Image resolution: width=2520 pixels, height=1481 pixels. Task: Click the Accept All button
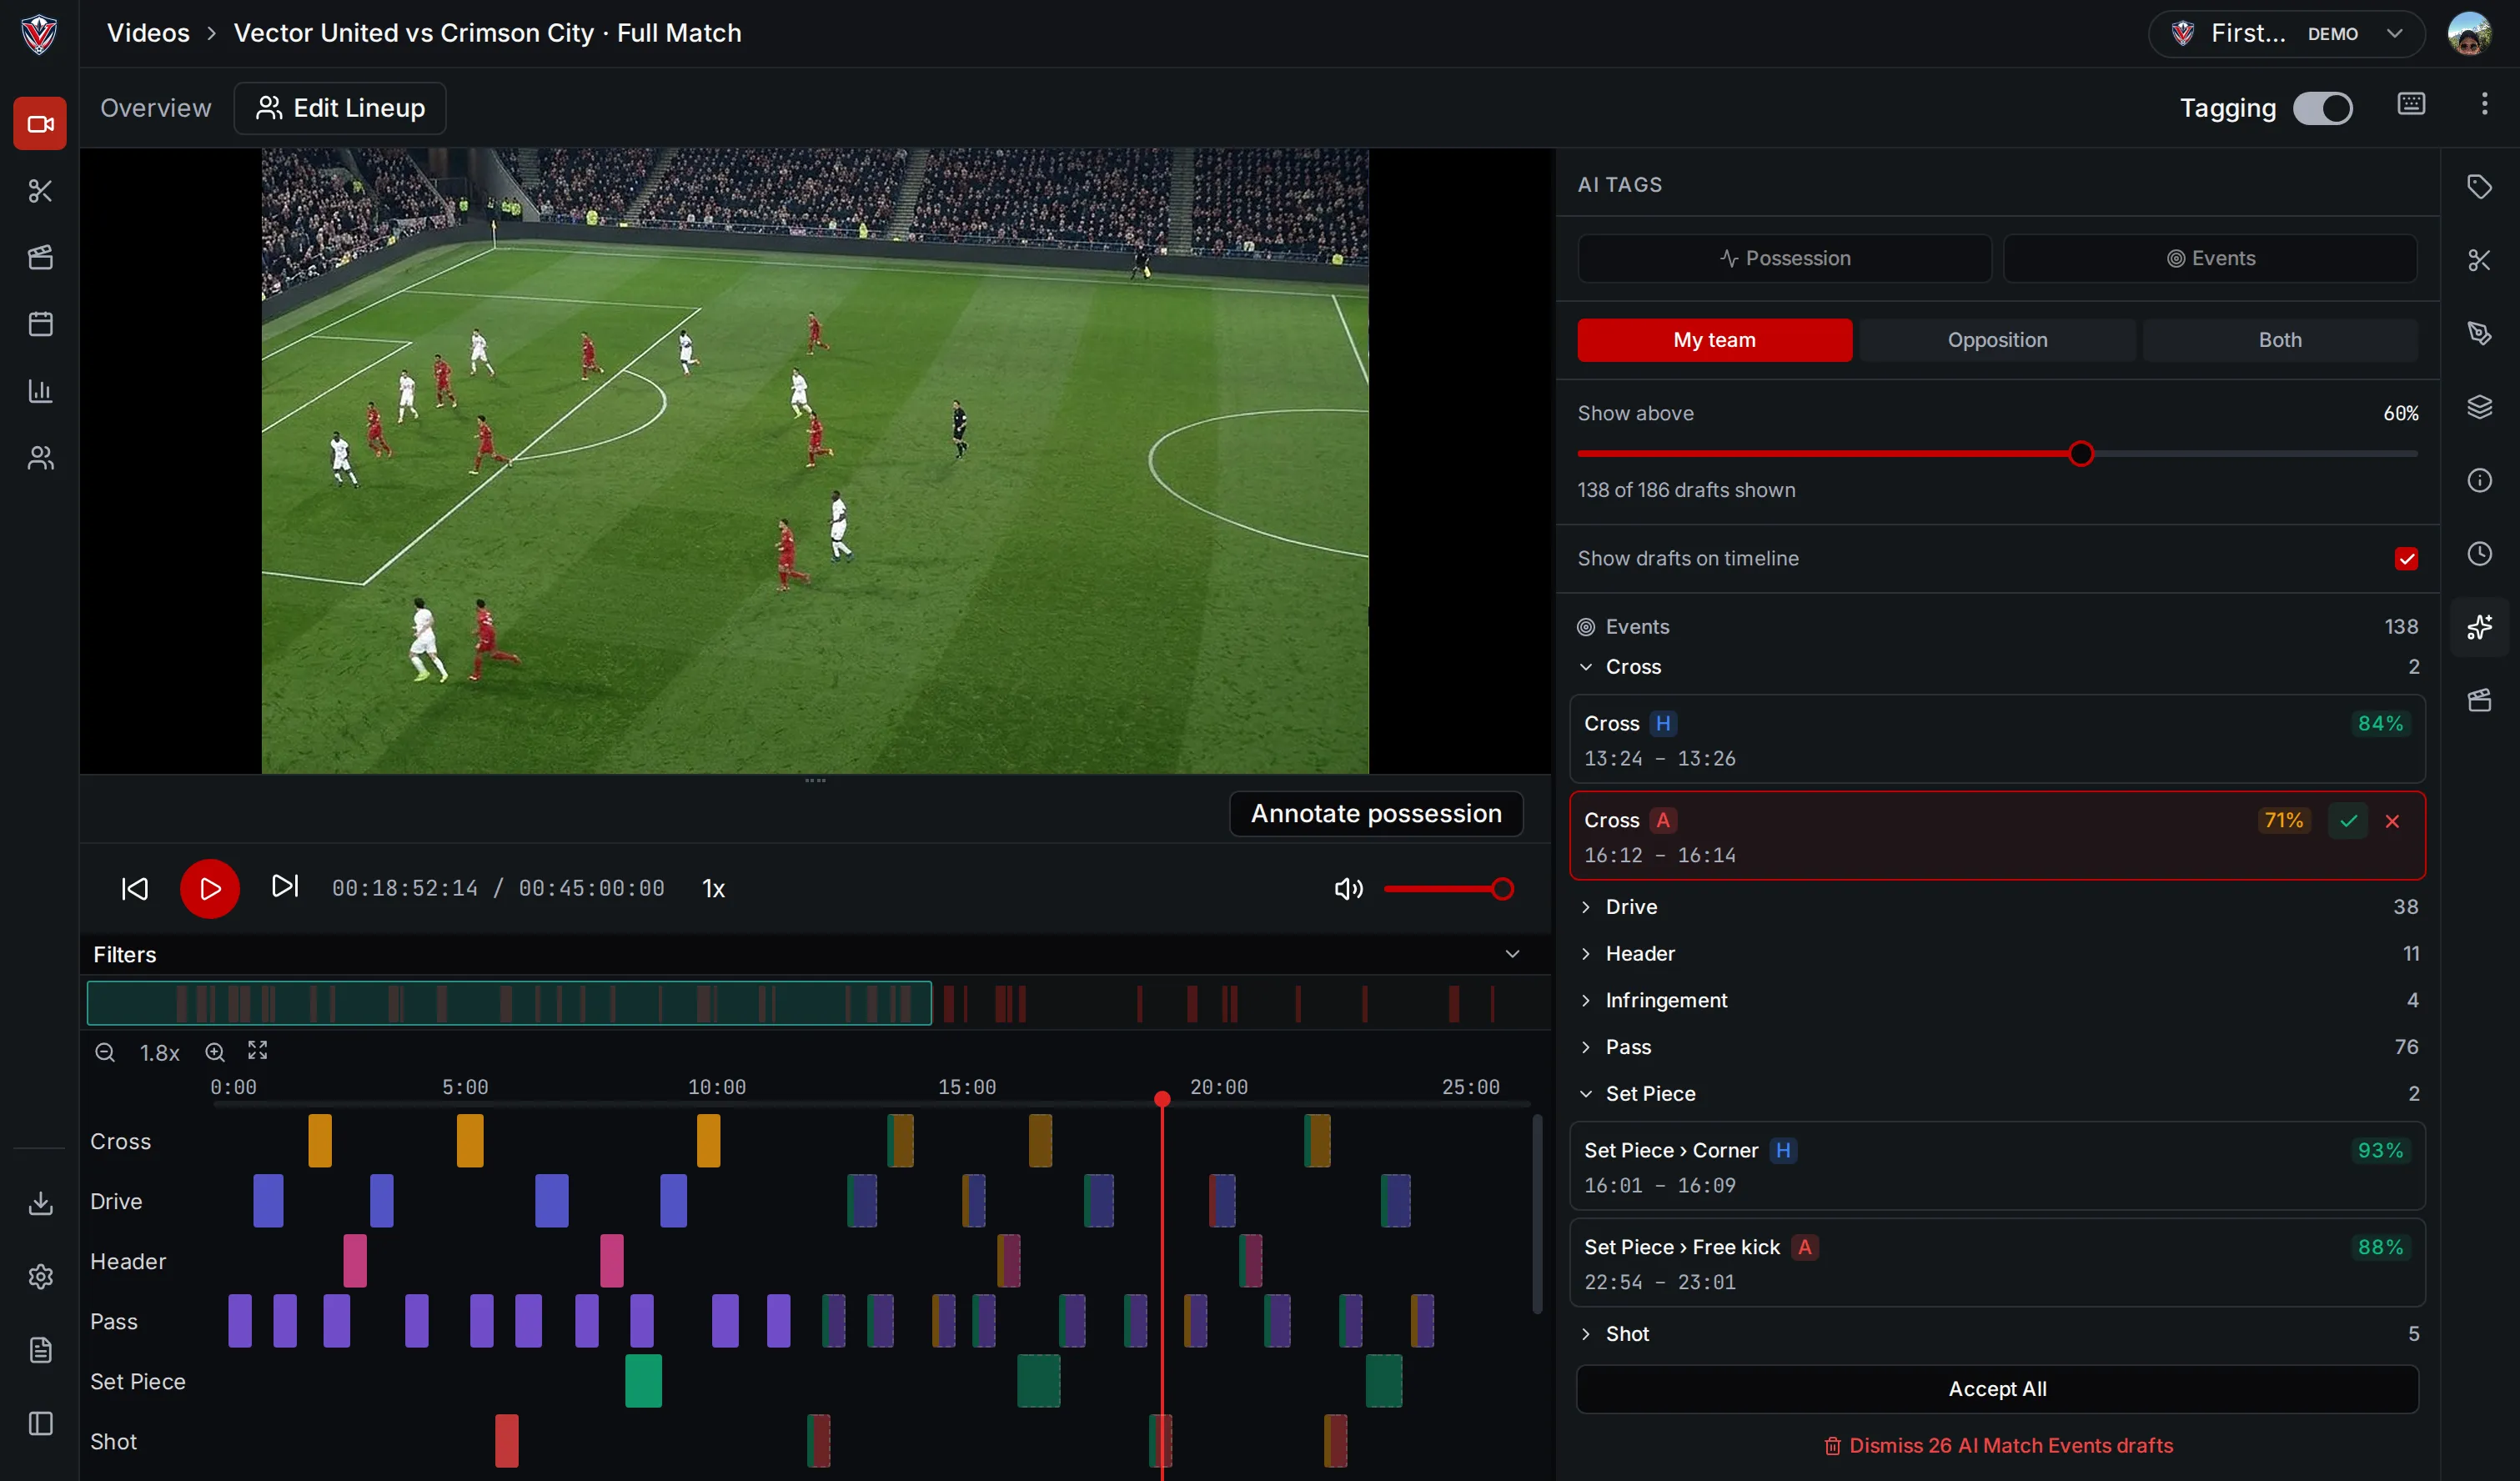(x=1997, y=1389)
